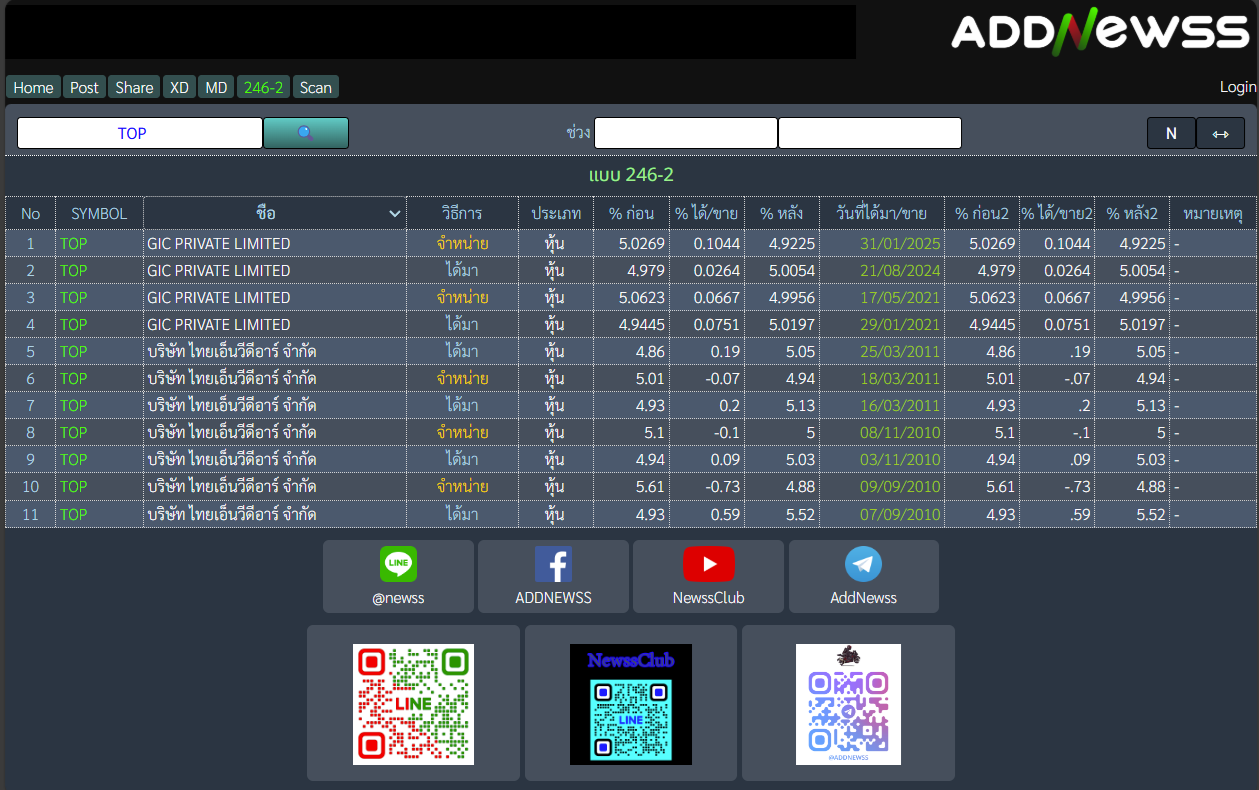This screenshot has height=790, width=1259.
Task: Click the ประเภท column header
Action: tap(557, 214)
